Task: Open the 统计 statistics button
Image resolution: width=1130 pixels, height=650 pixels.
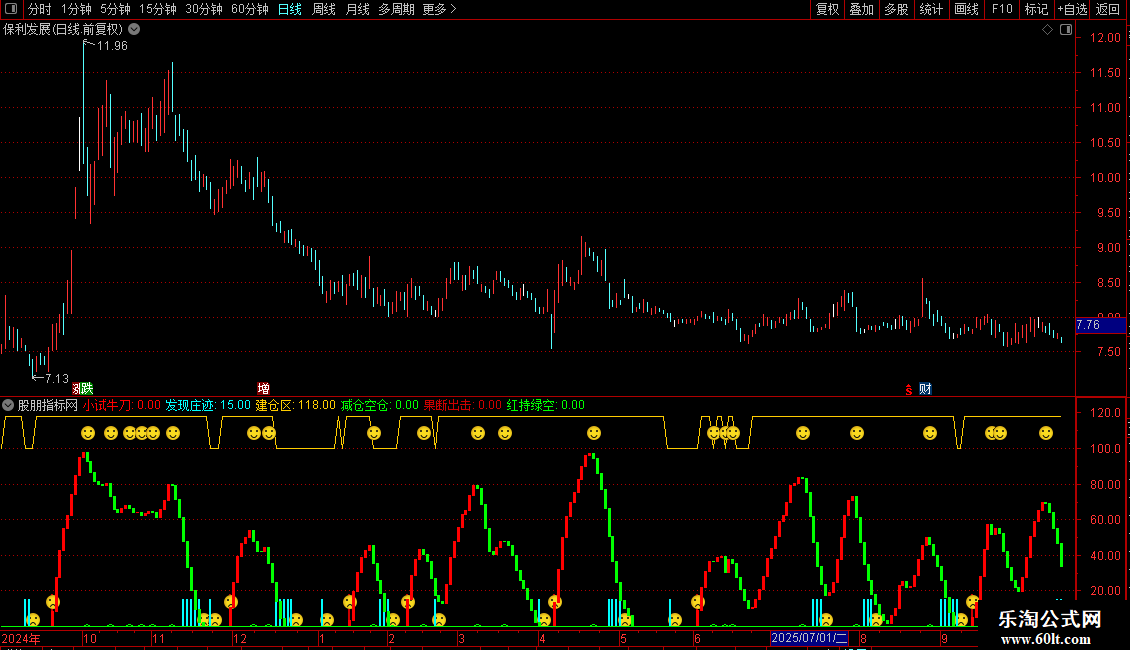Action: (x=931, y=9)
